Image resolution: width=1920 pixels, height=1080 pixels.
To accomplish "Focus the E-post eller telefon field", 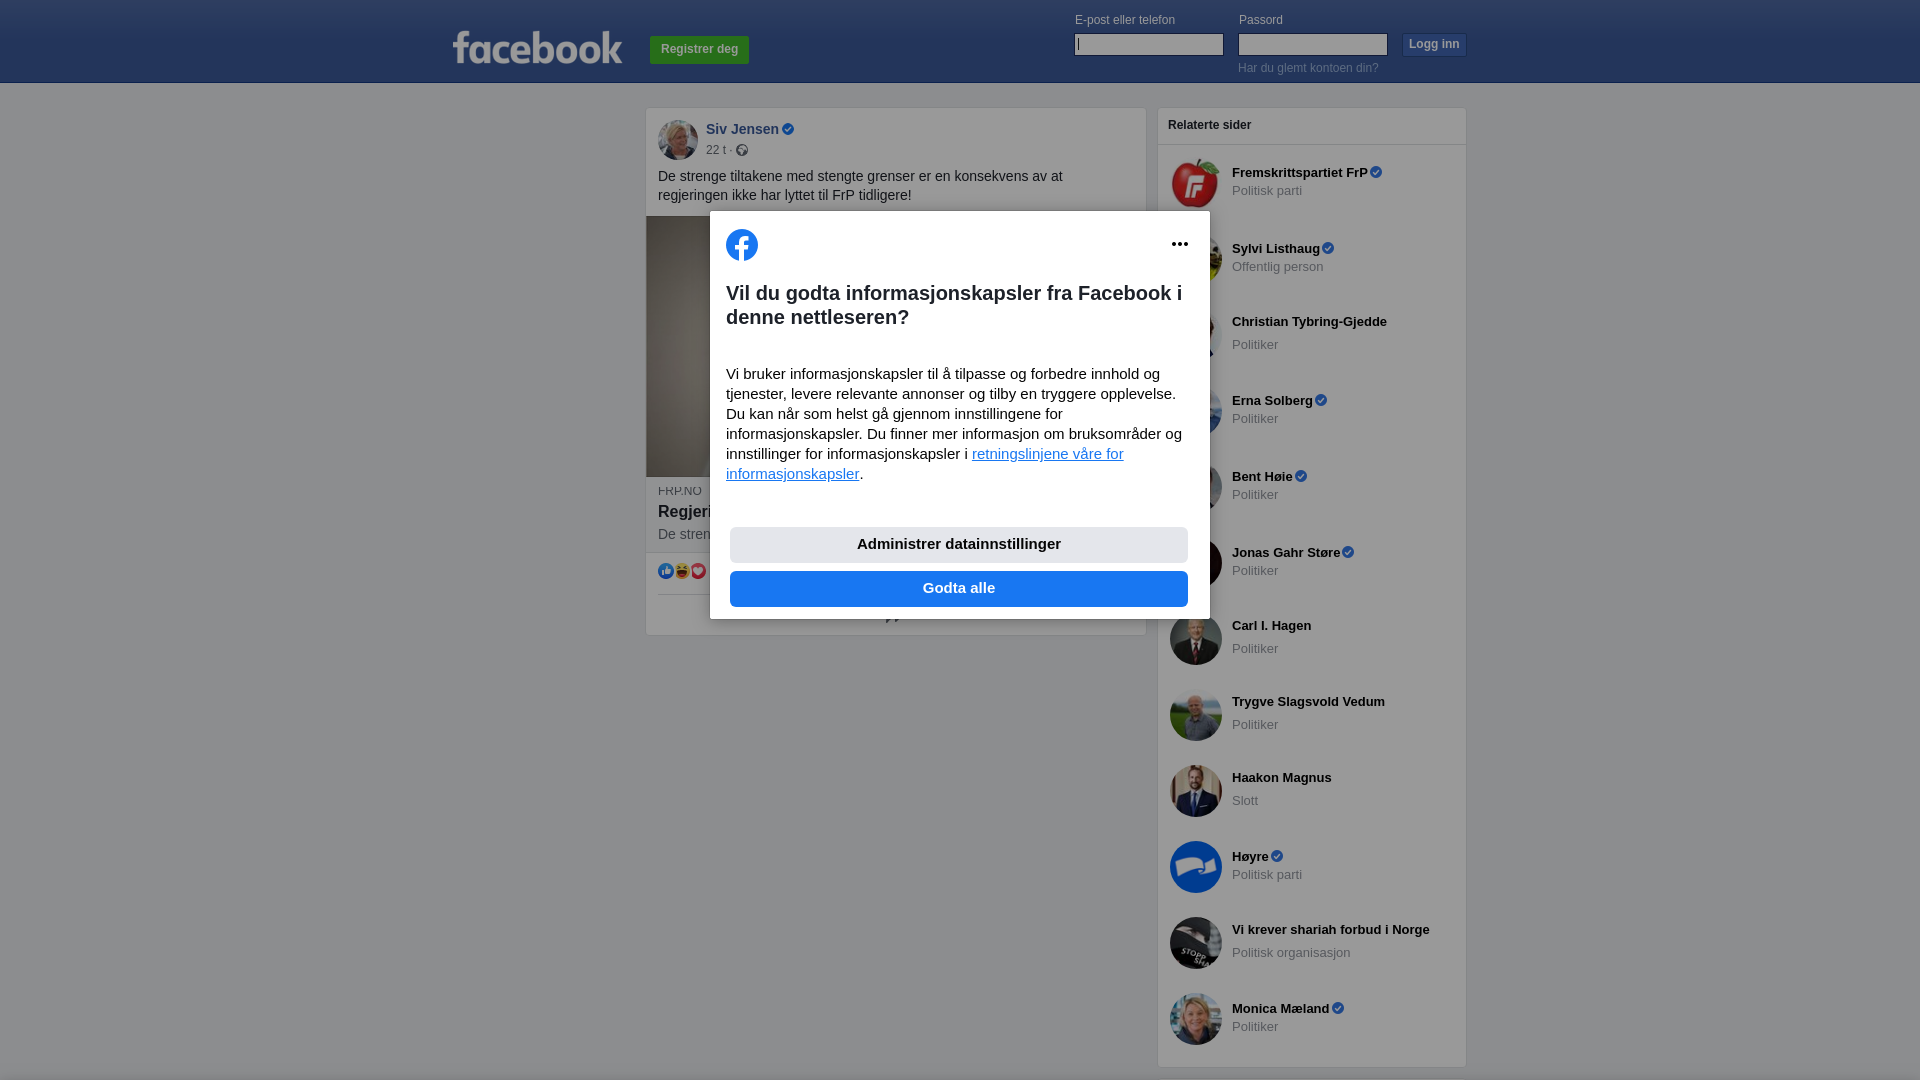I will coord(1149,44).
